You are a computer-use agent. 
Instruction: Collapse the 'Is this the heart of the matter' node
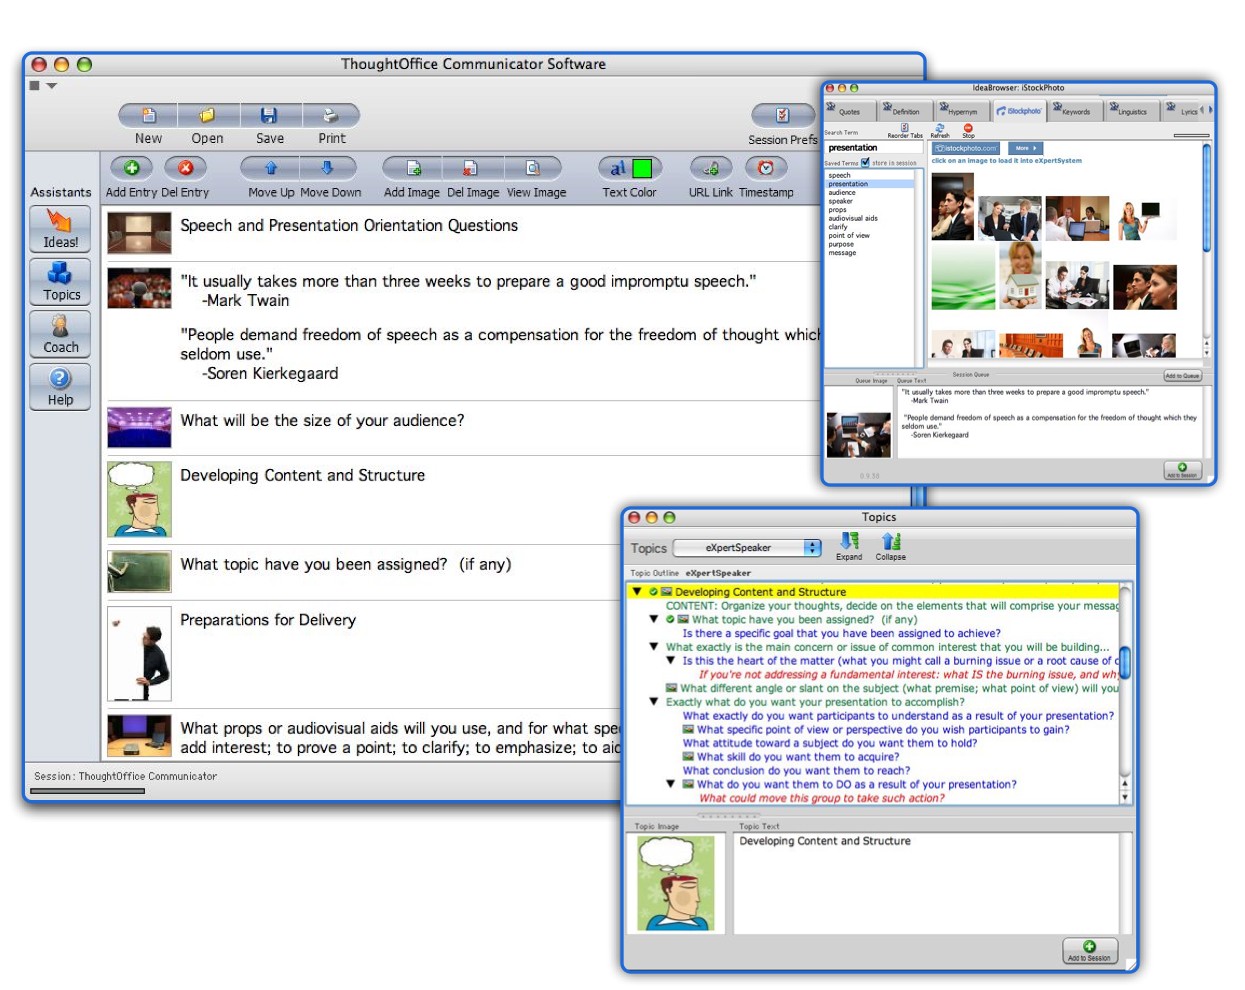670,661
